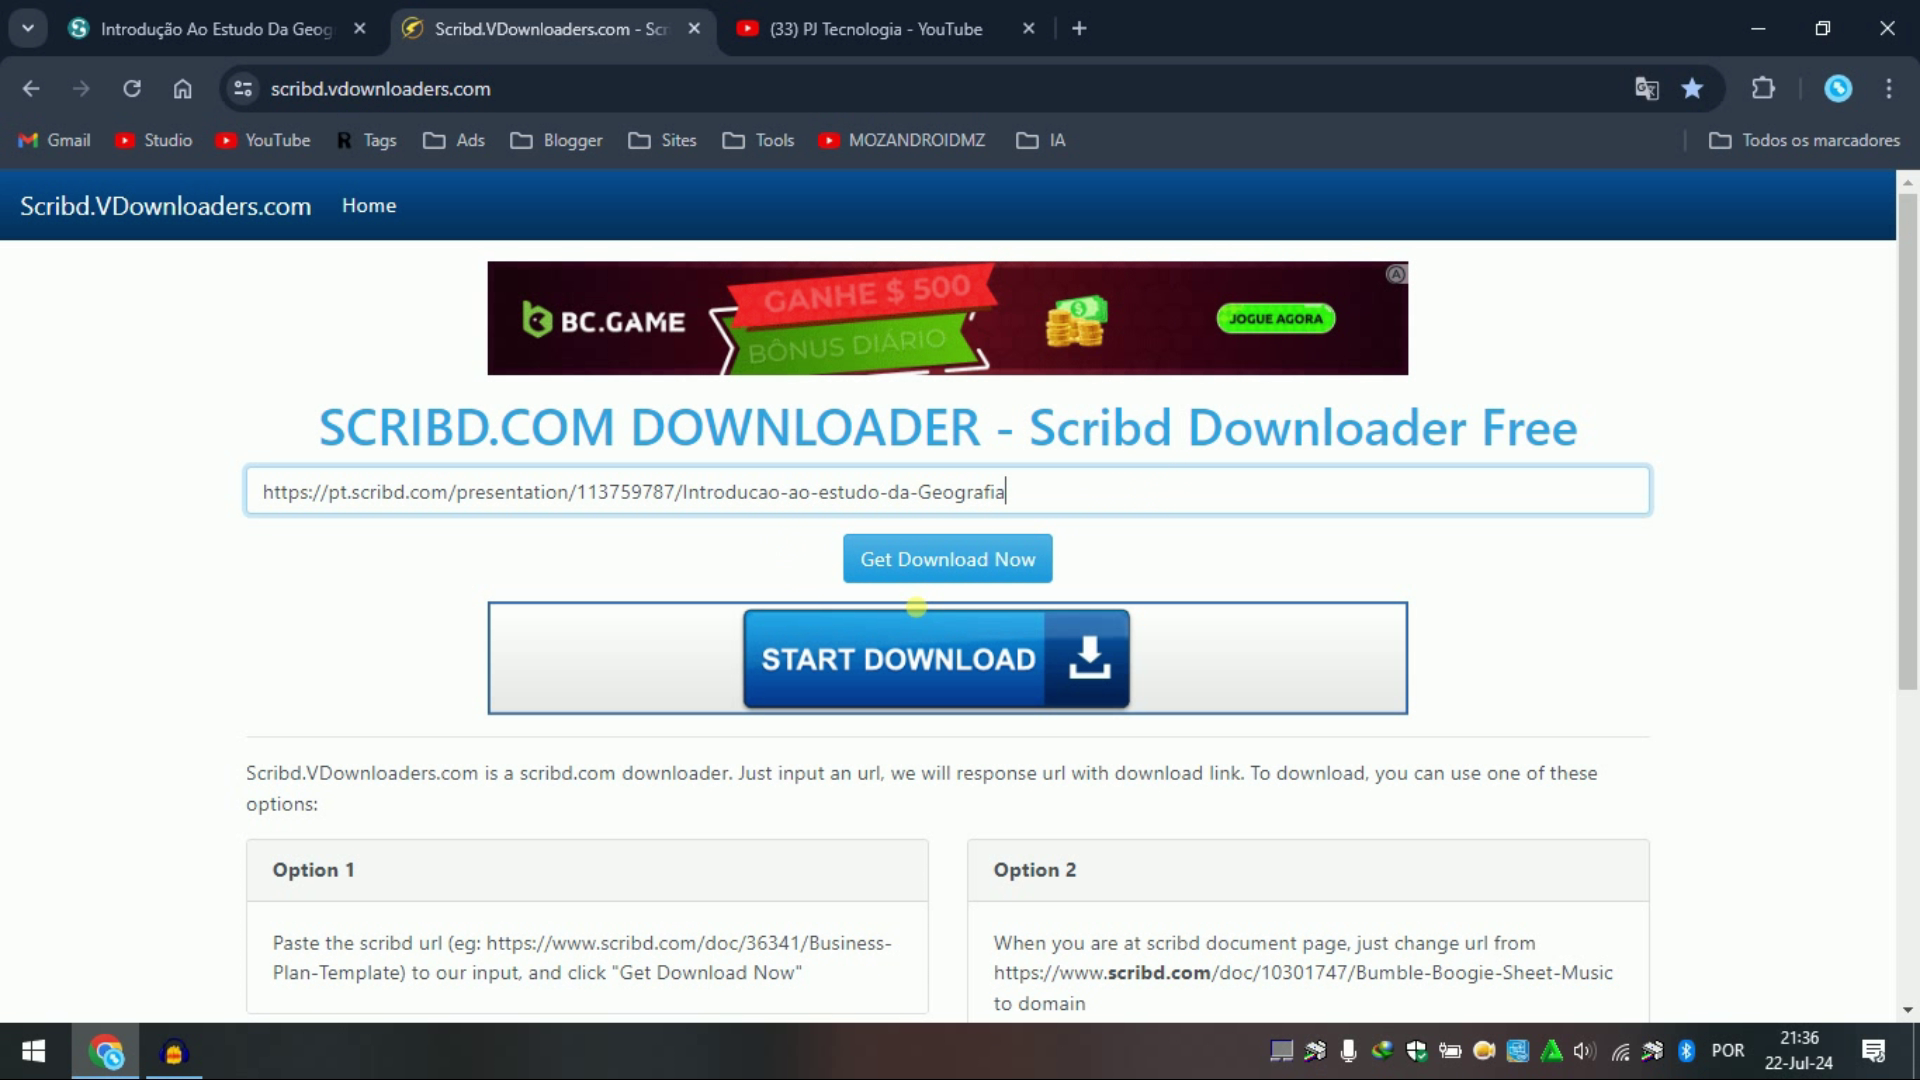Expand the tab list chevron

27,27
